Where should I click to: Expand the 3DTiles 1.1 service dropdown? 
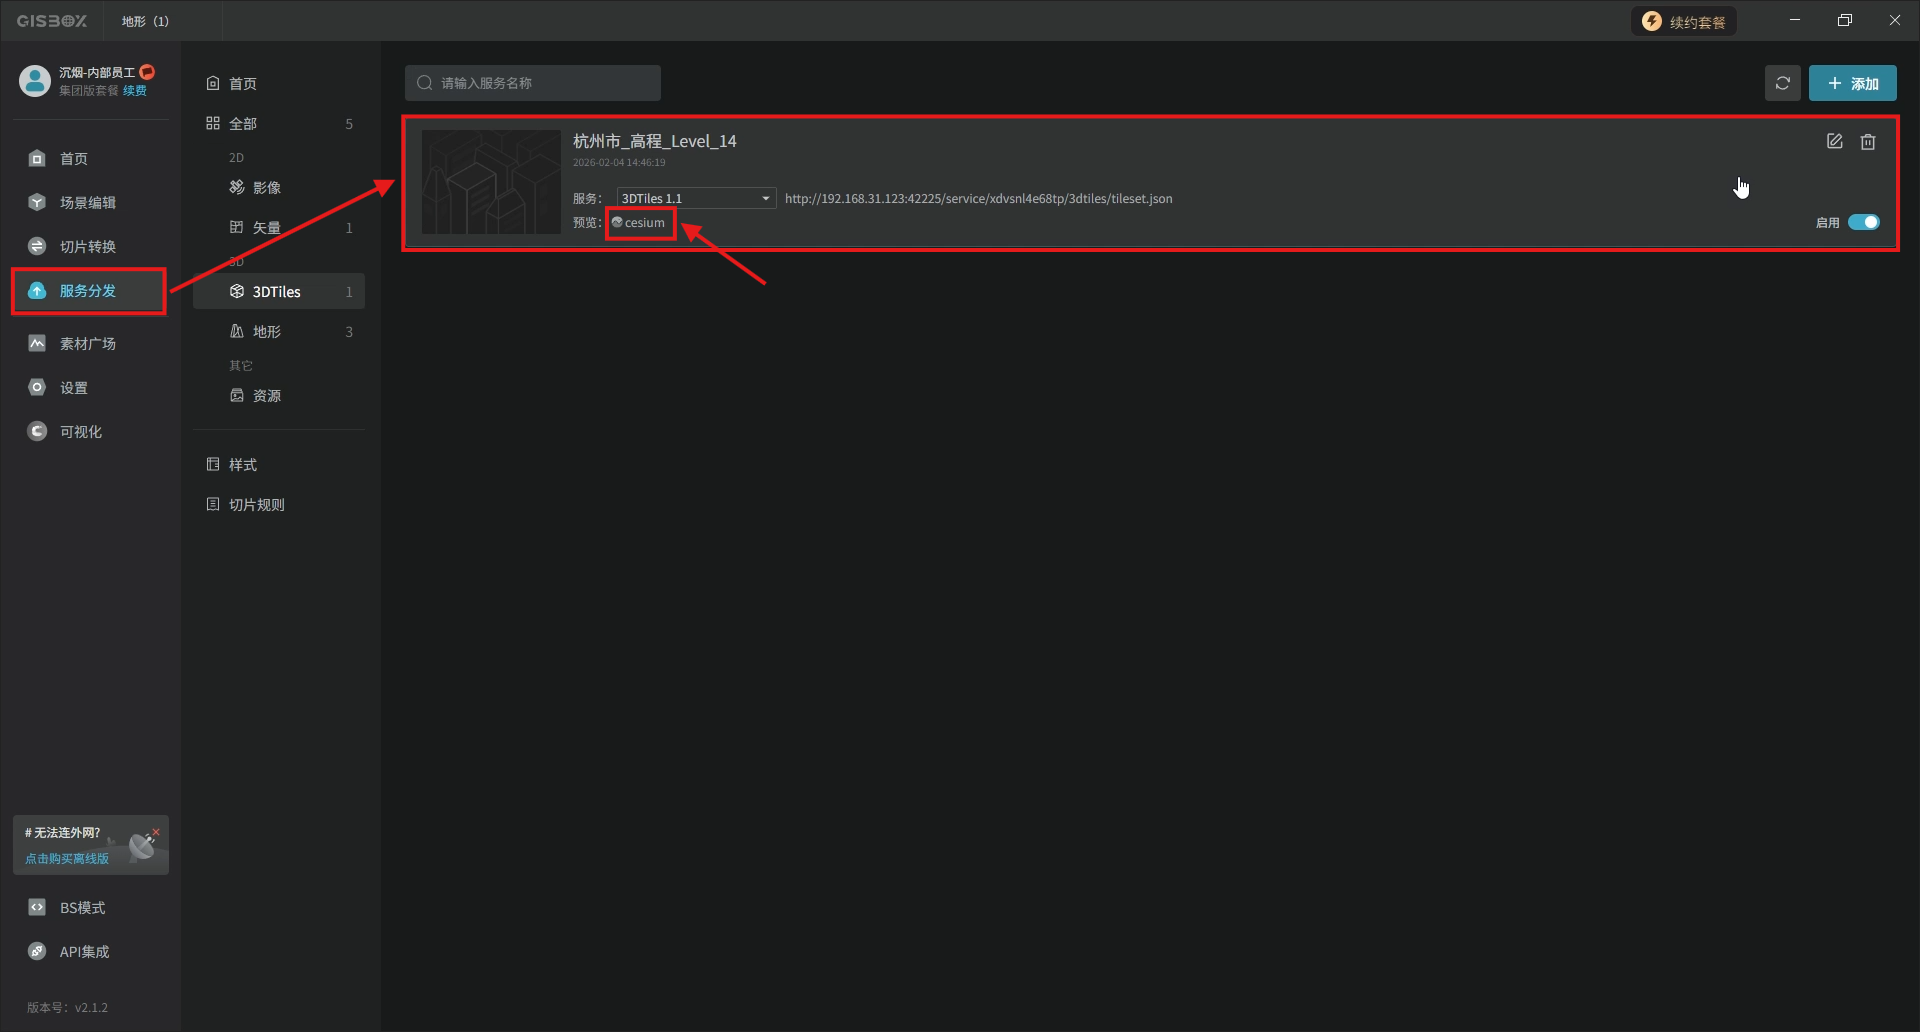click(x=696, y=199)
